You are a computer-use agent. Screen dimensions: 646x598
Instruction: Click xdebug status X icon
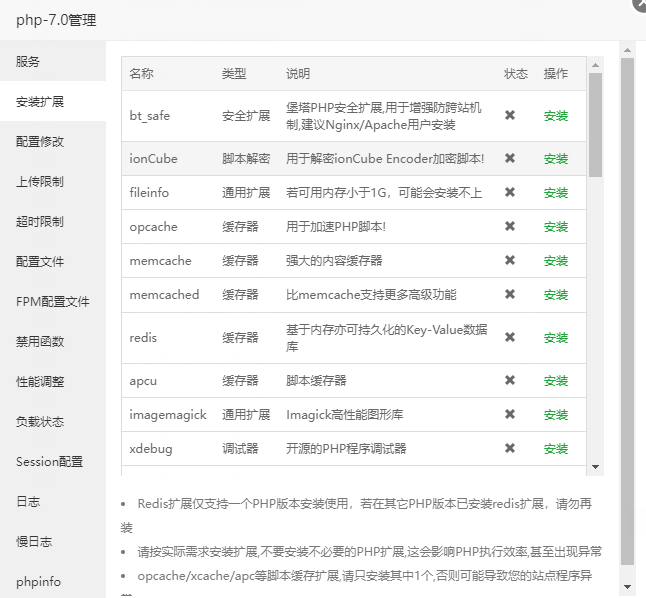(510, 448)
